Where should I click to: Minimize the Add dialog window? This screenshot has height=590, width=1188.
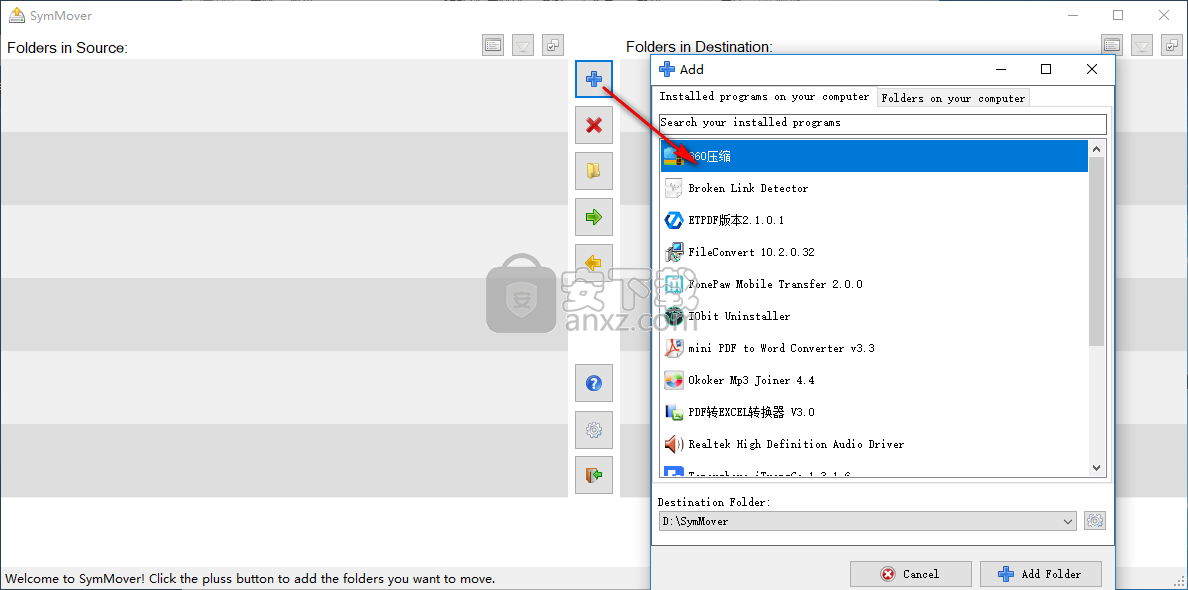tap(1001, 69)
